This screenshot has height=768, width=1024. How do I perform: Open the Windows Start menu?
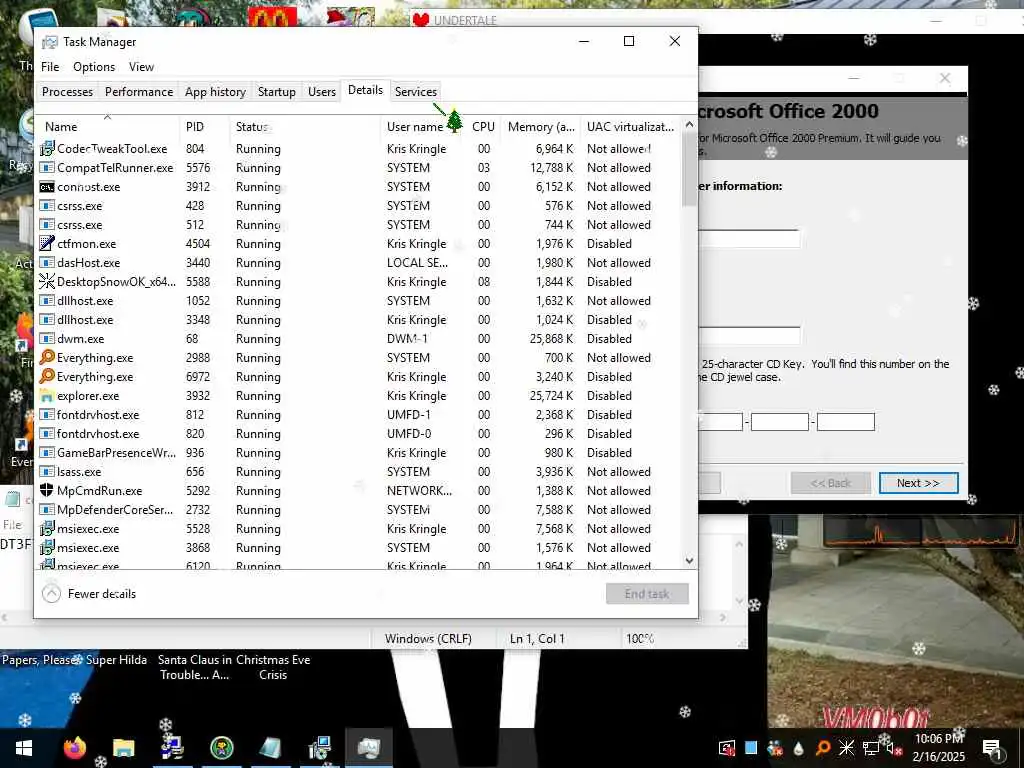[24, 748]
